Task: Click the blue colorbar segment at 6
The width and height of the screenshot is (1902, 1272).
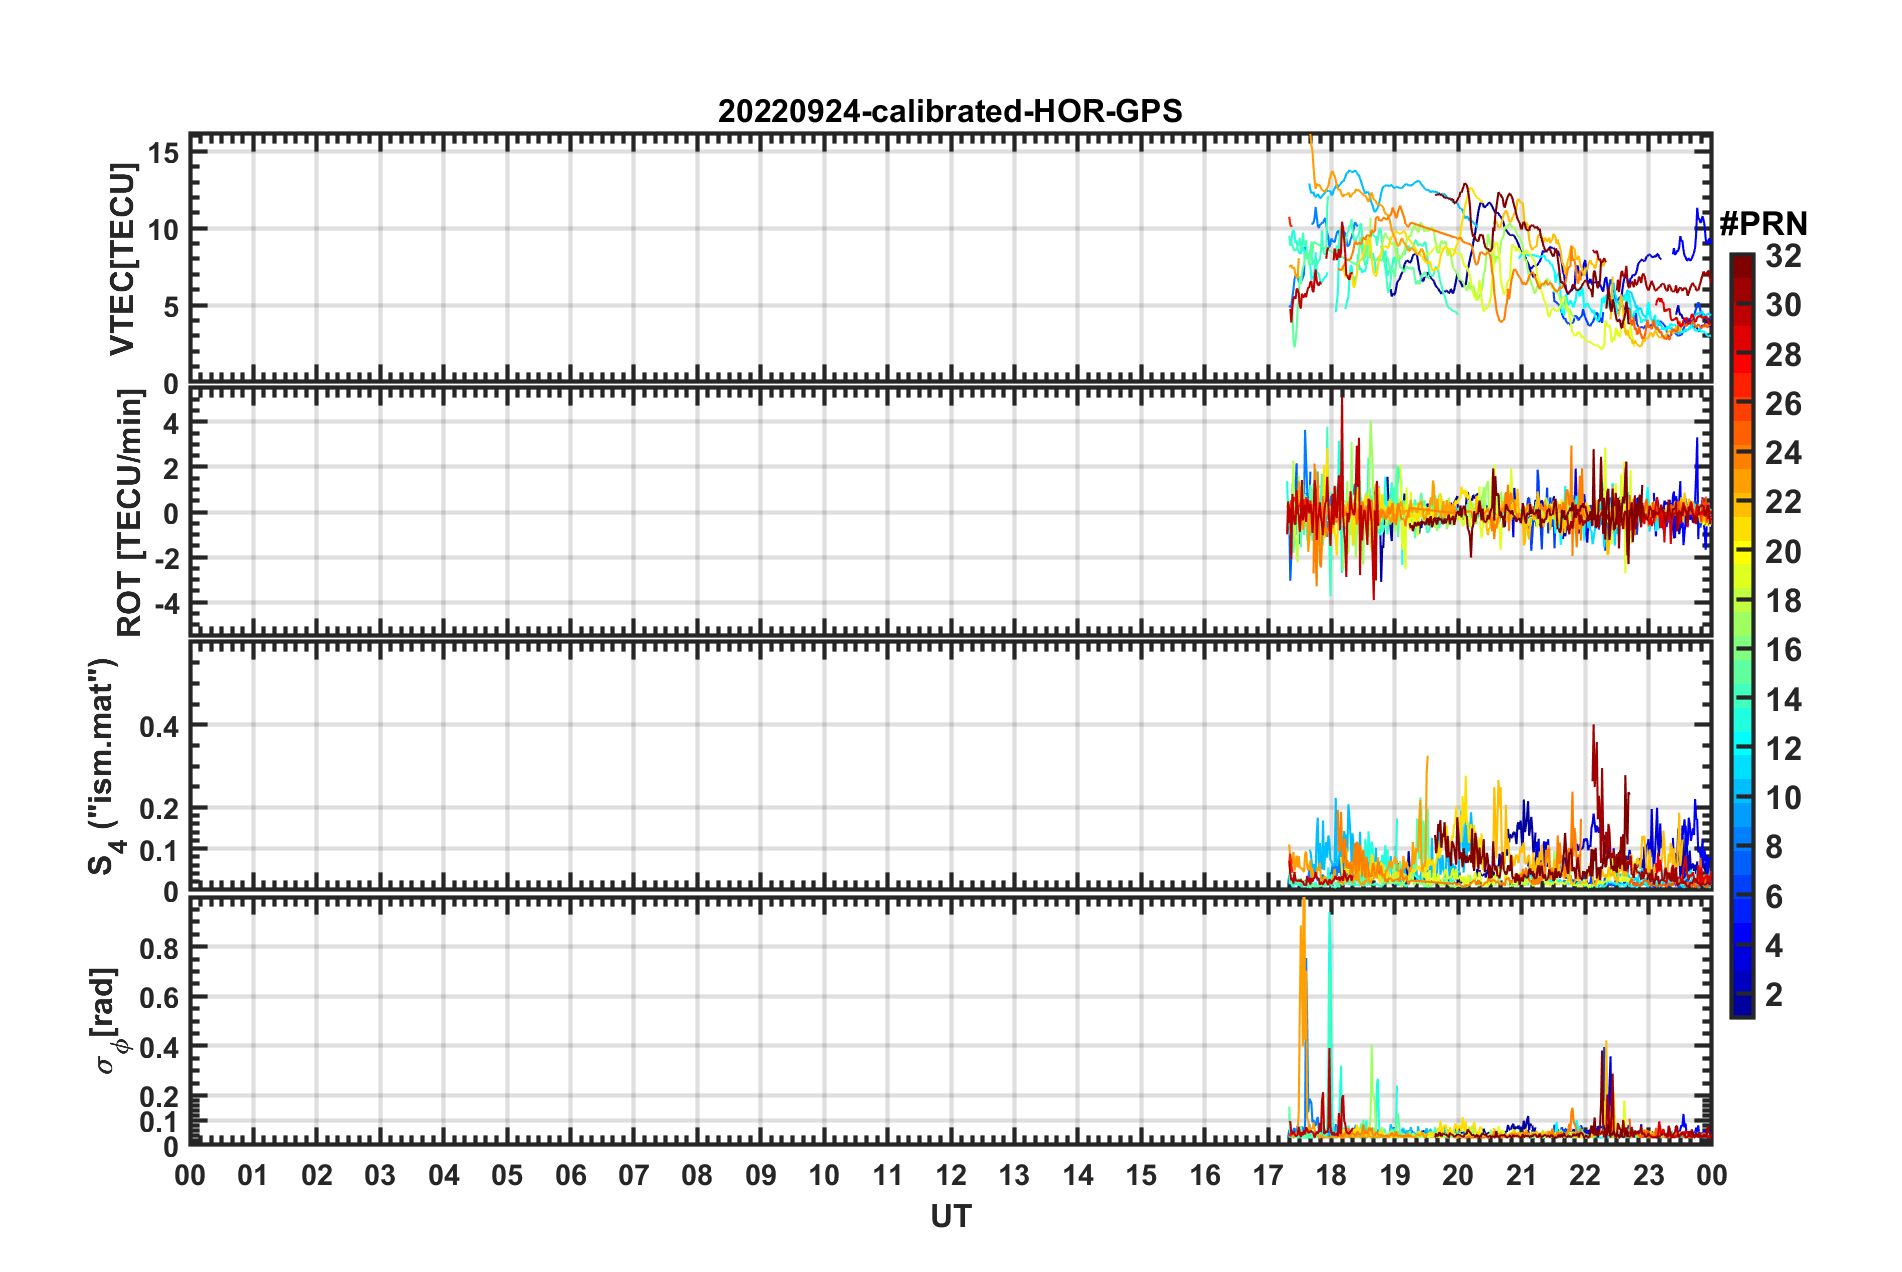Action: click(1742, 897)
